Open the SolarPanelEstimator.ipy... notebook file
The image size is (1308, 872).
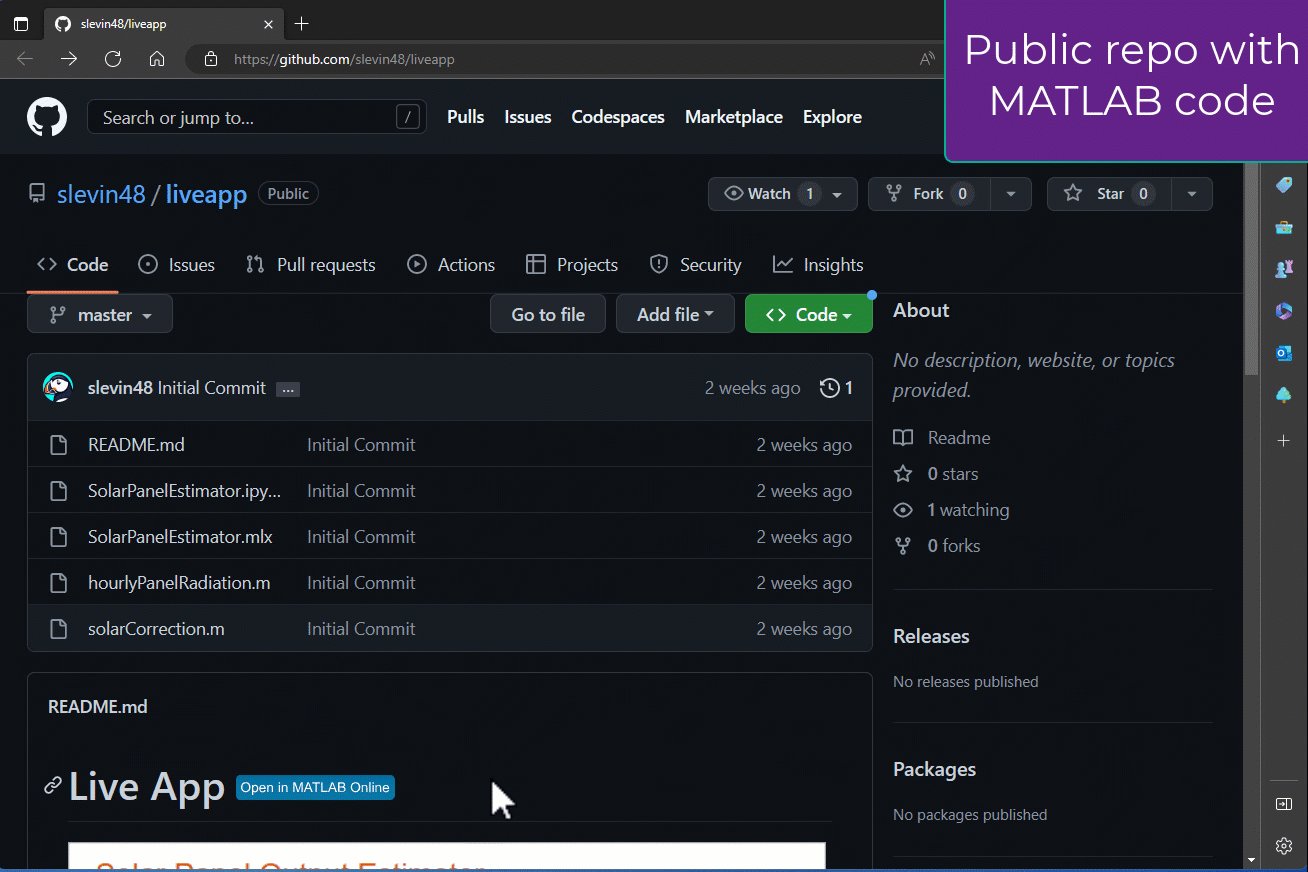(185, 491)
